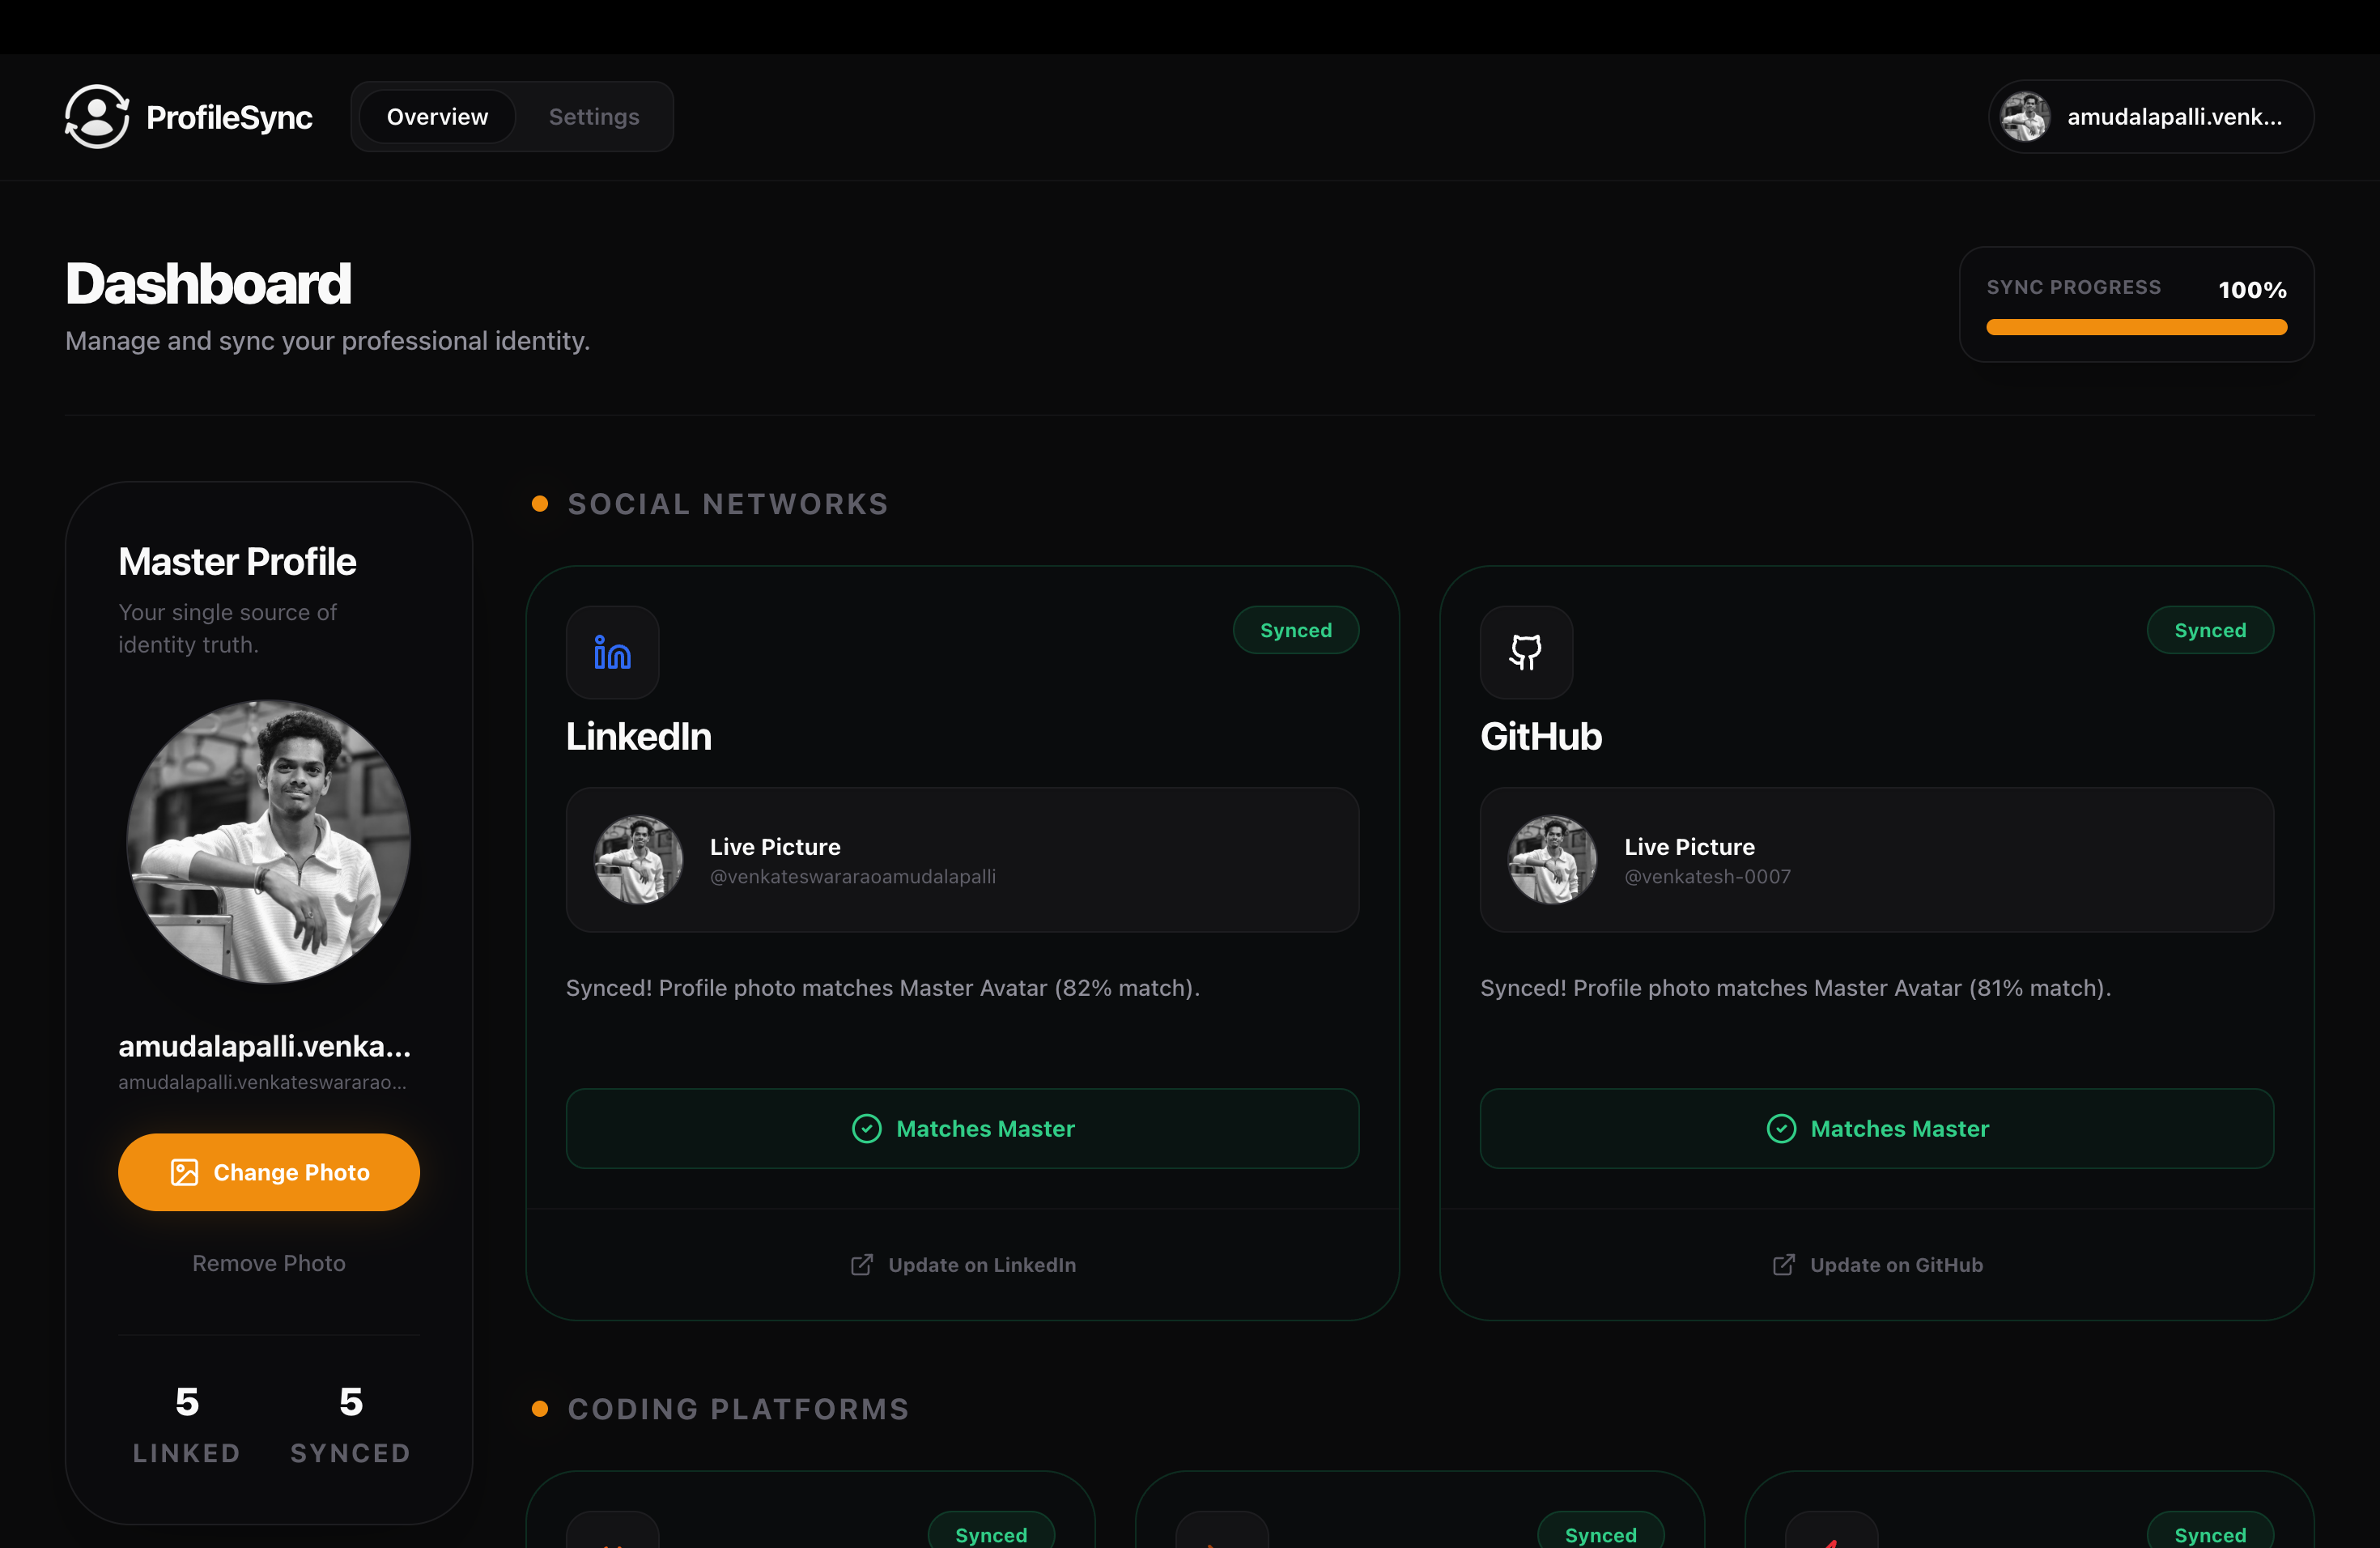Click the LinkedIn logo icon
This screenshot has width=2380, height=1548.
click(x=612, y=652)
